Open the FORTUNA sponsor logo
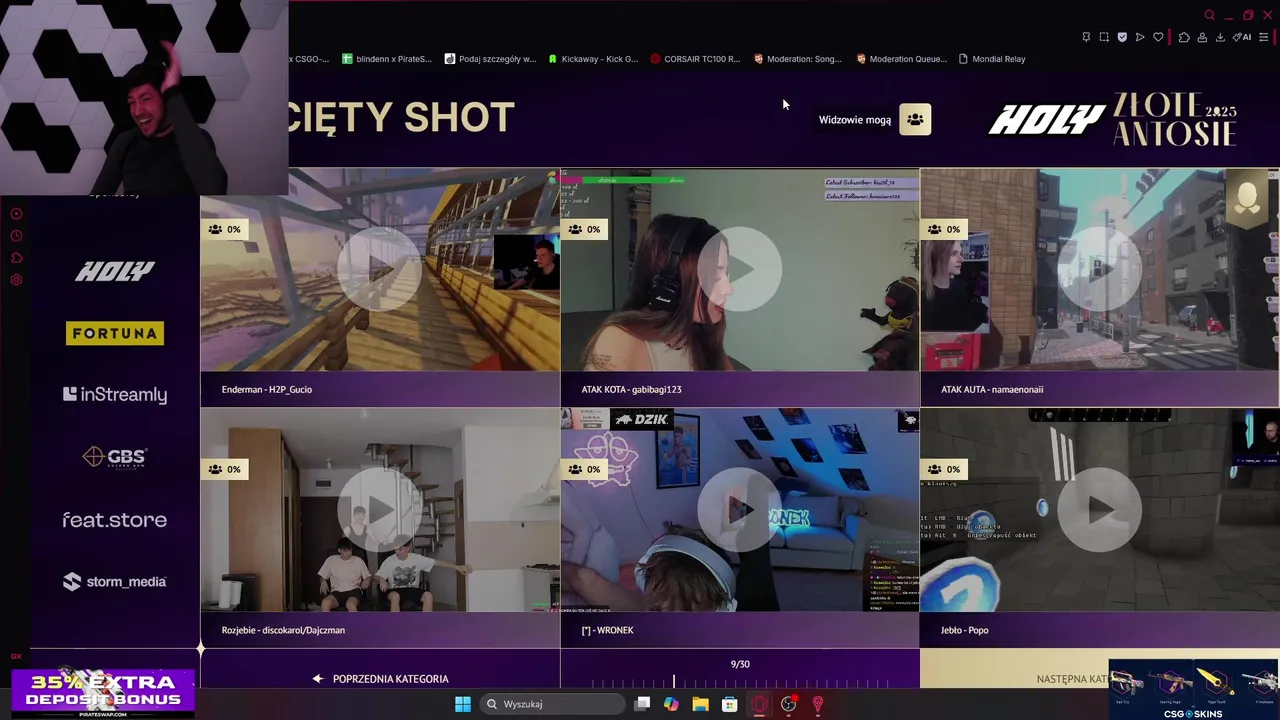 [x=115, y=333]
